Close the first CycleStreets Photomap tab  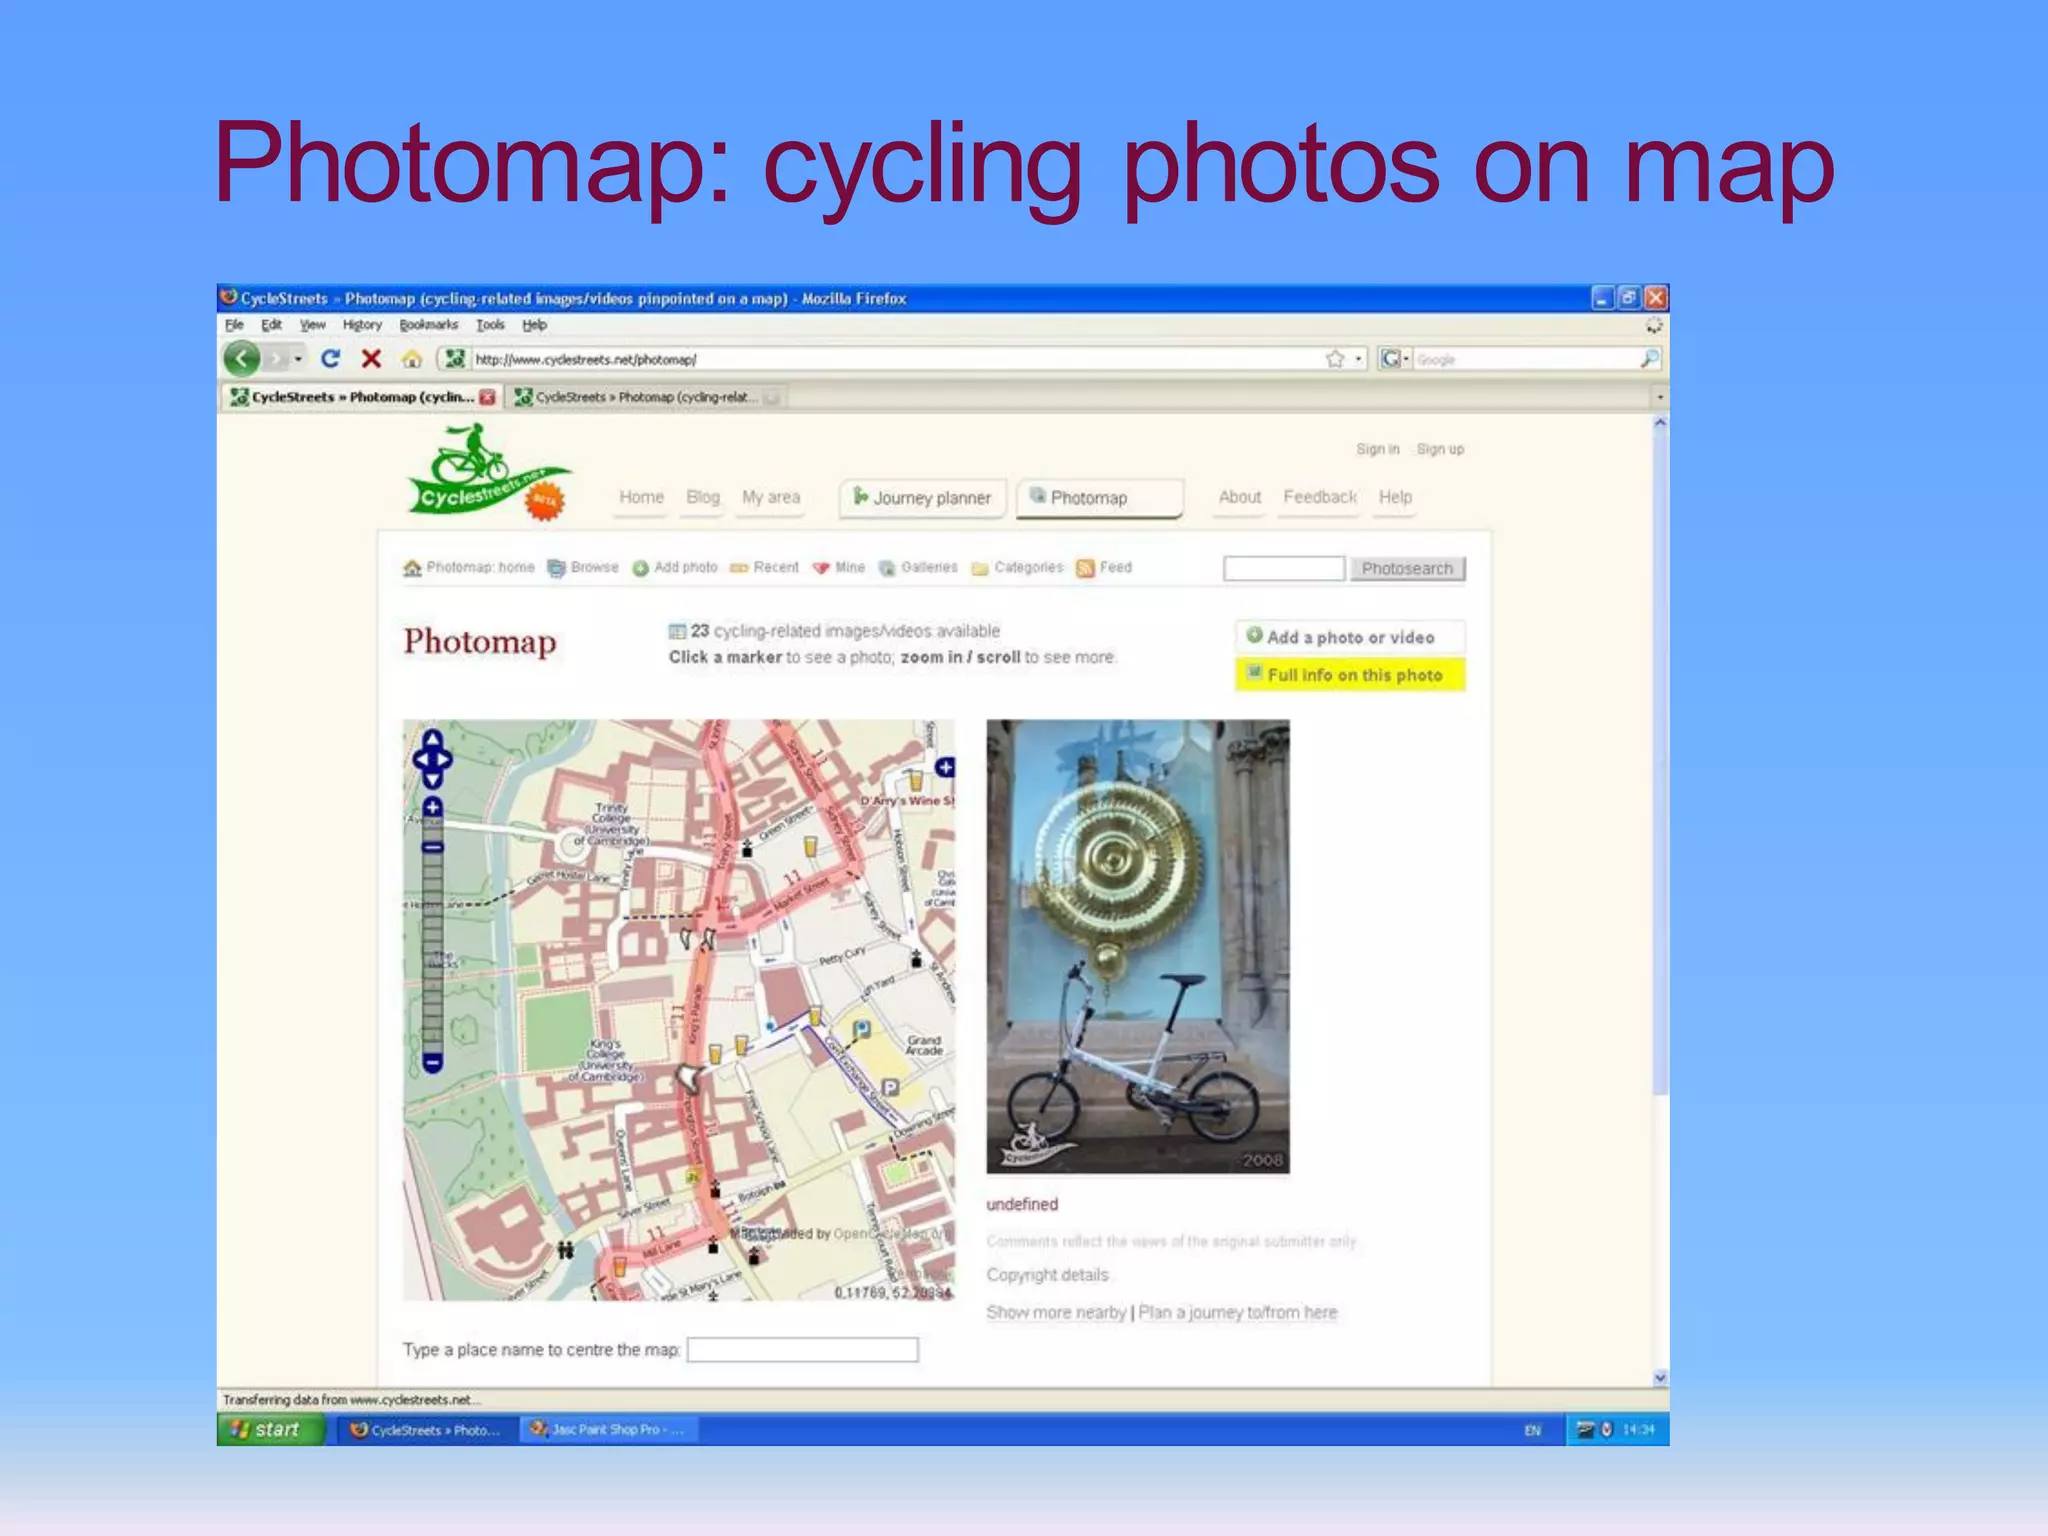pyautogui.click(x=487, y=397)
